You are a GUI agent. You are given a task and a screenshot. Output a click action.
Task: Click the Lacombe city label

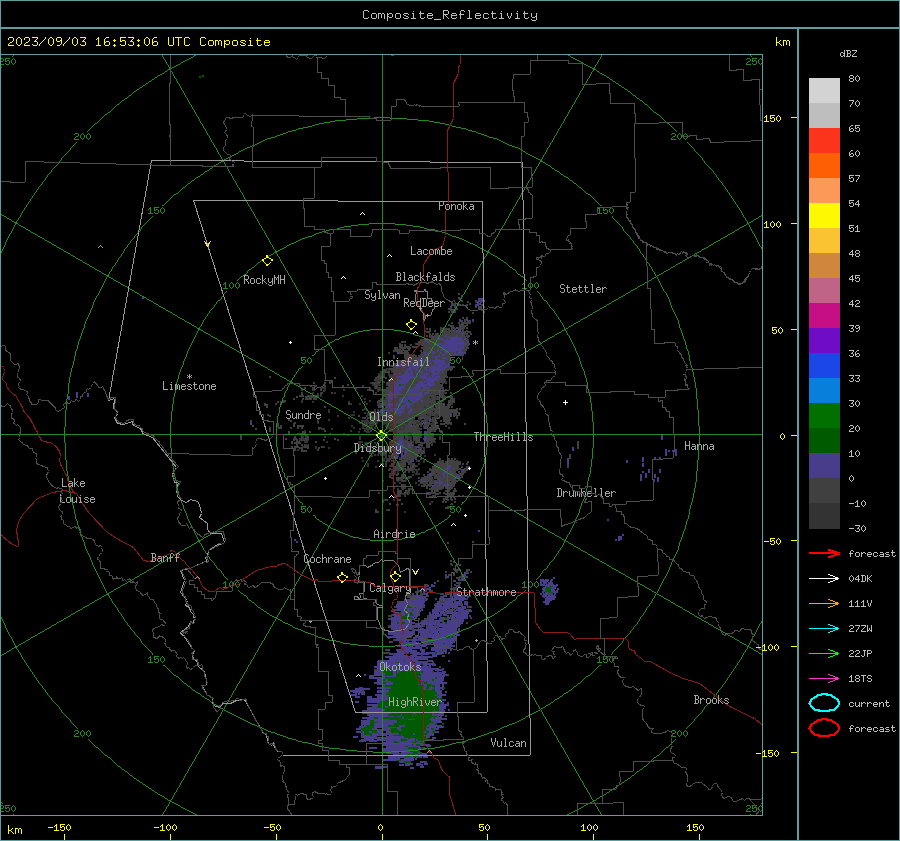(431, 251)
